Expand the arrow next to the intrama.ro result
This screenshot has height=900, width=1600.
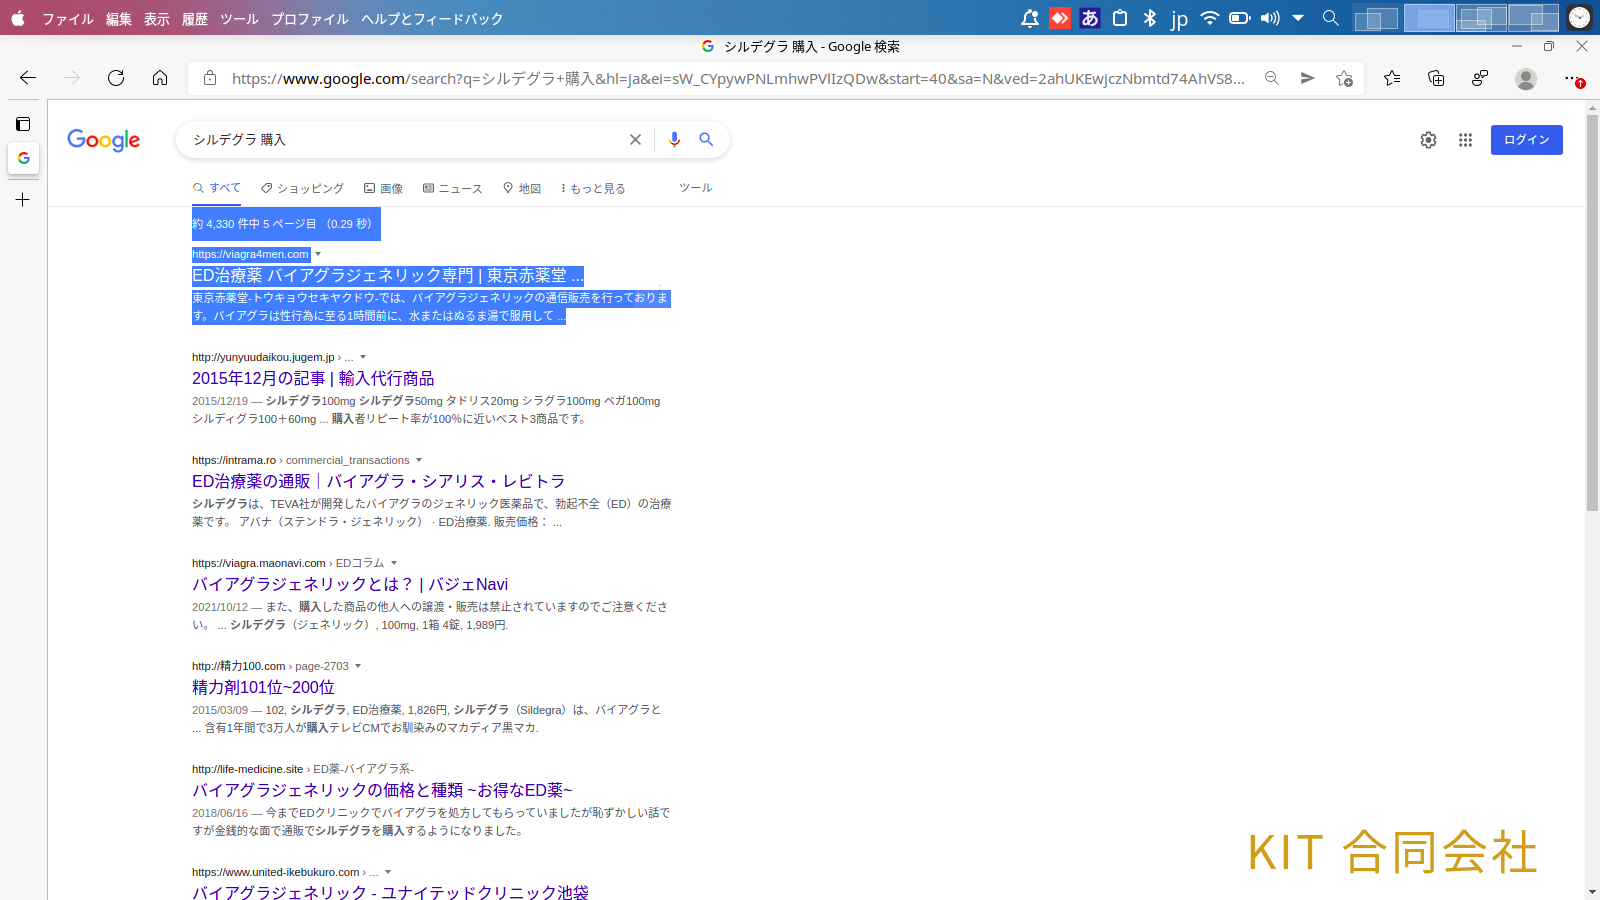click(x=420, y=460)
